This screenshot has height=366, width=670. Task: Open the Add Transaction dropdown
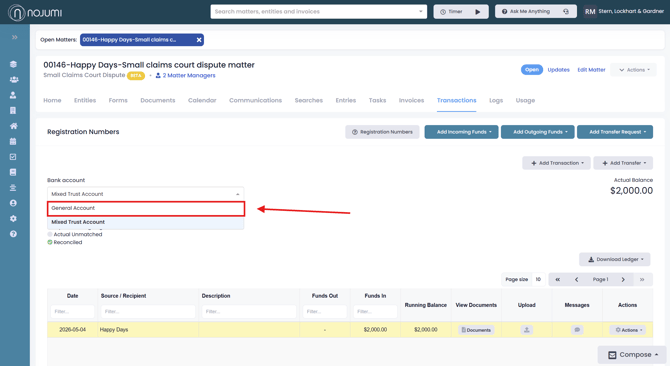[x=556, y=163]
